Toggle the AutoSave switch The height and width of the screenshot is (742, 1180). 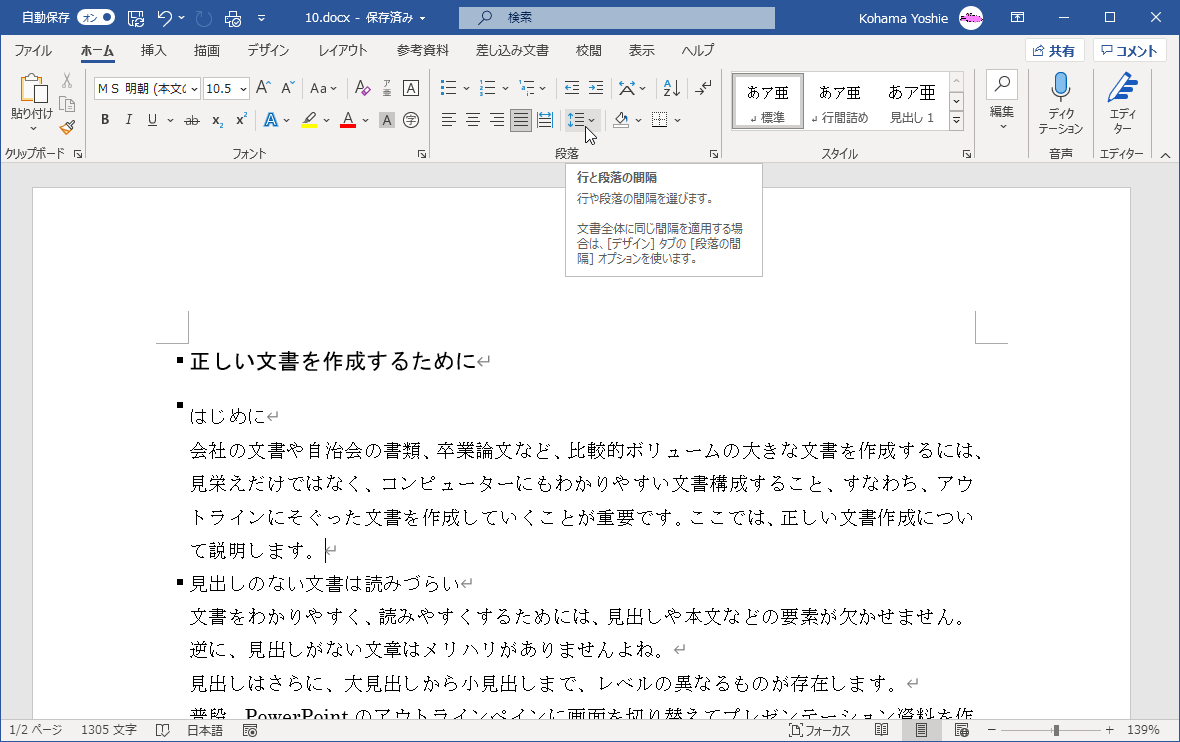(x=96, y=17)
